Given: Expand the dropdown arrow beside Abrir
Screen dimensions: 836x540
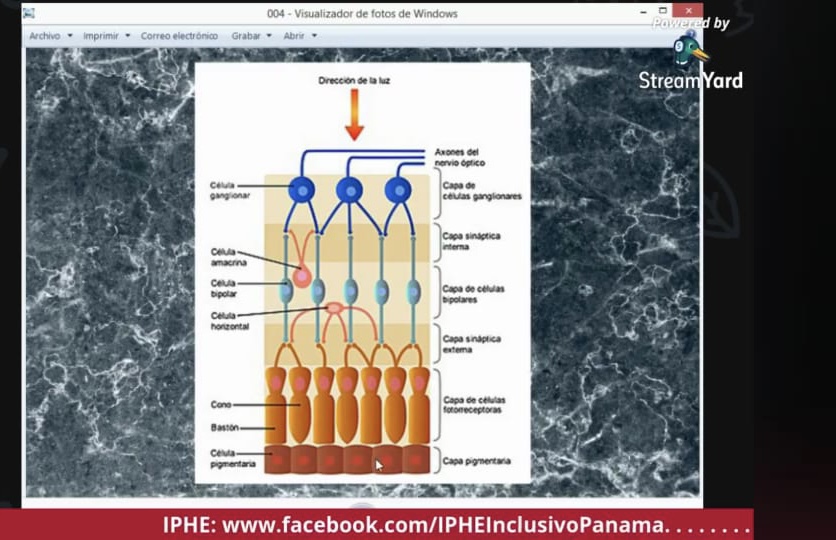Looking at the screenshot, I should (314, 36).
